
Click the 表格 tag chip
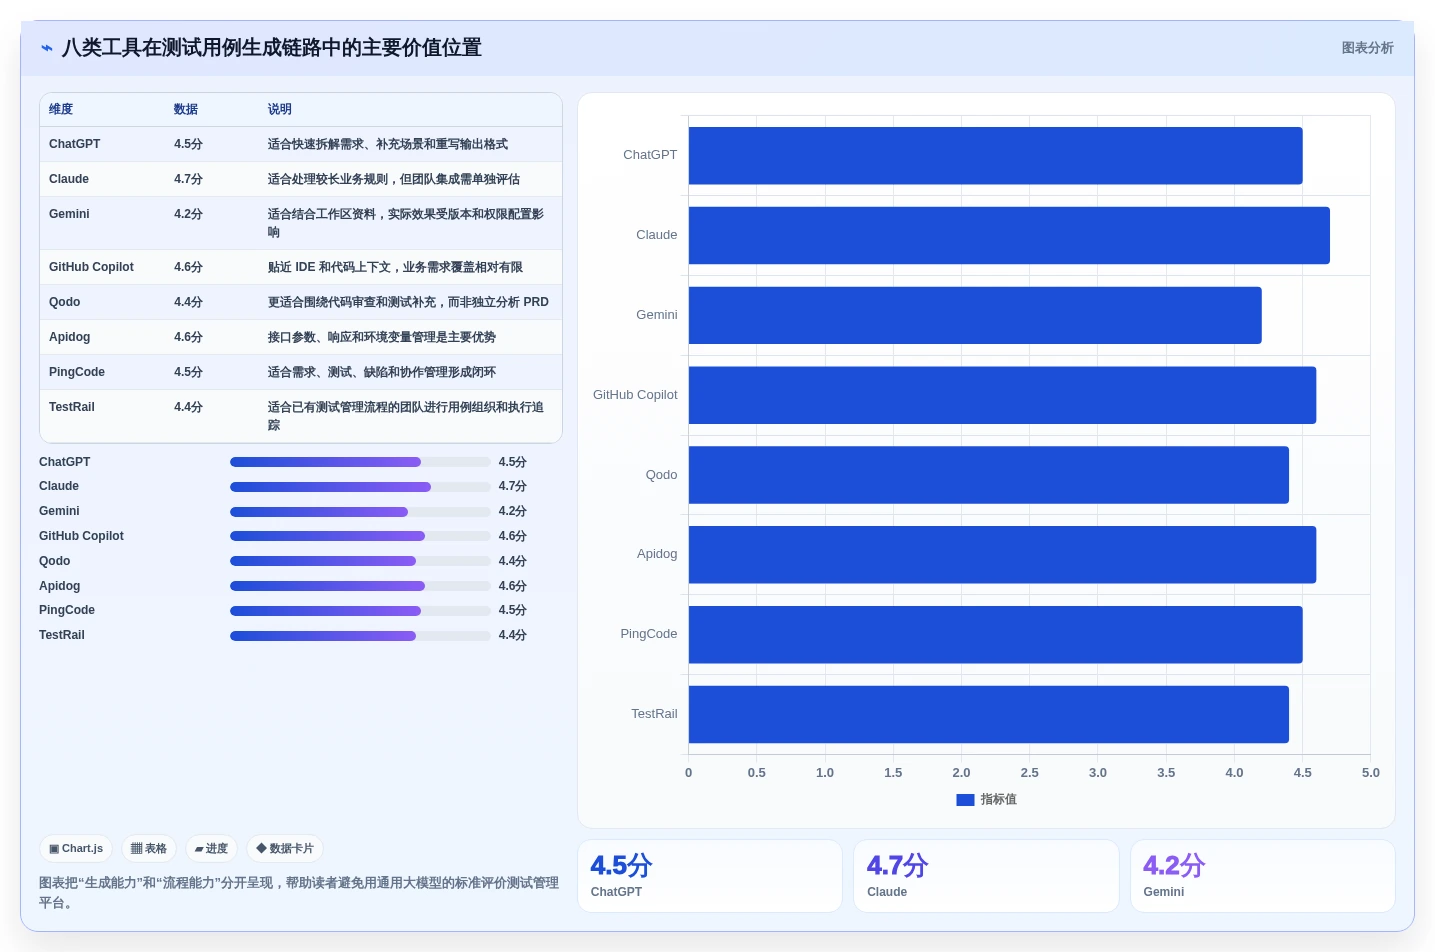pos(149,849)
